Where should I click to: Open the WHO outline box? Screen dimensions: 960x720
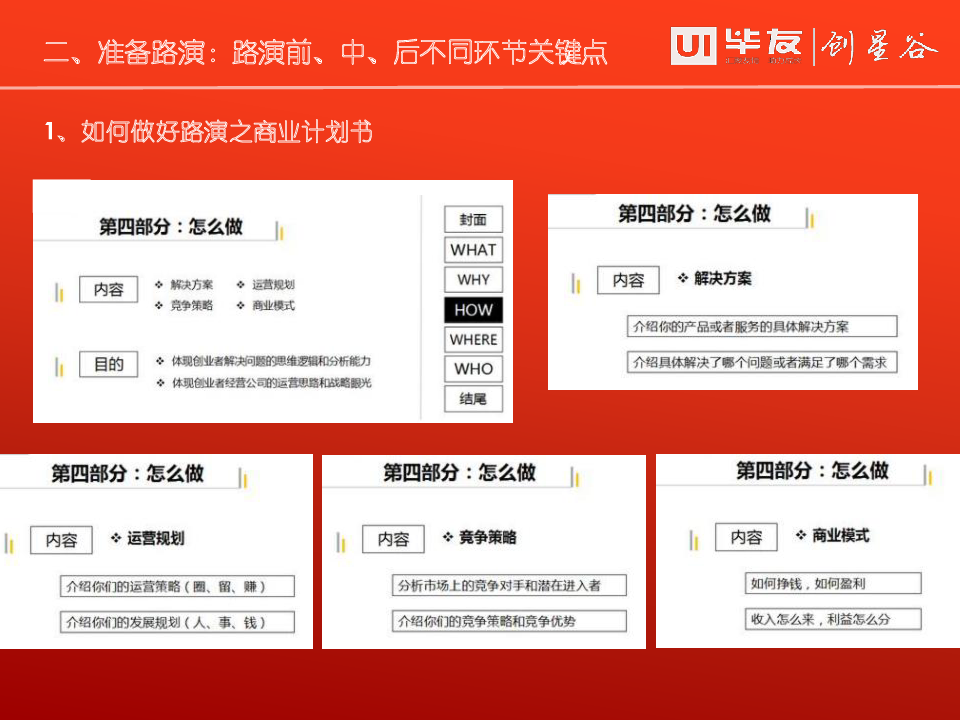coord(473,369)
